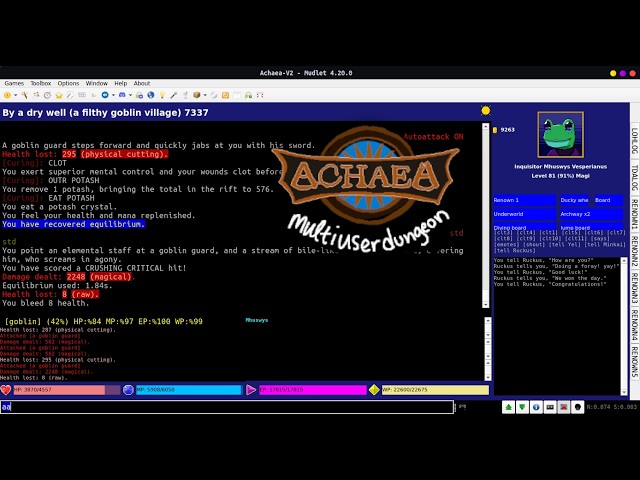This screenshot has height=480, width=640.
Task: Open the Help menu
Action: point(120,83)
